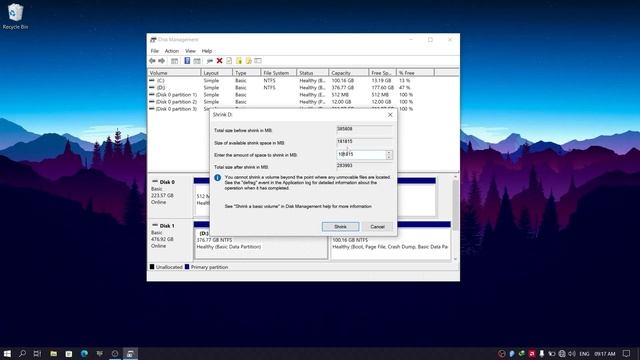Open the Help menu
This screenshot has width=640, height=360.
(x=207, y=51)
